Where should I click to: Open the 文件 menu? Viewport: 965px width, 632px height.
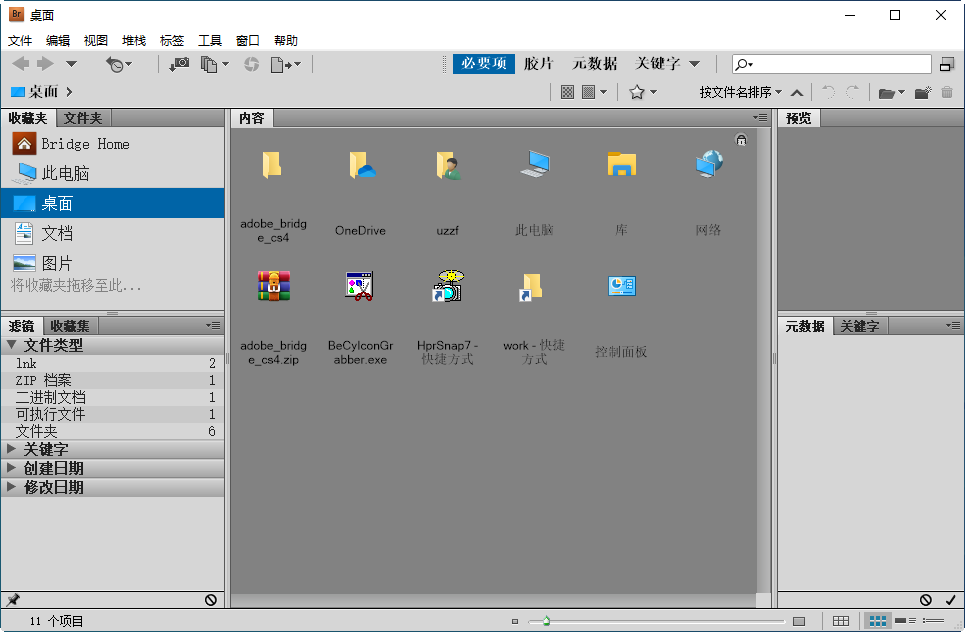20,41
